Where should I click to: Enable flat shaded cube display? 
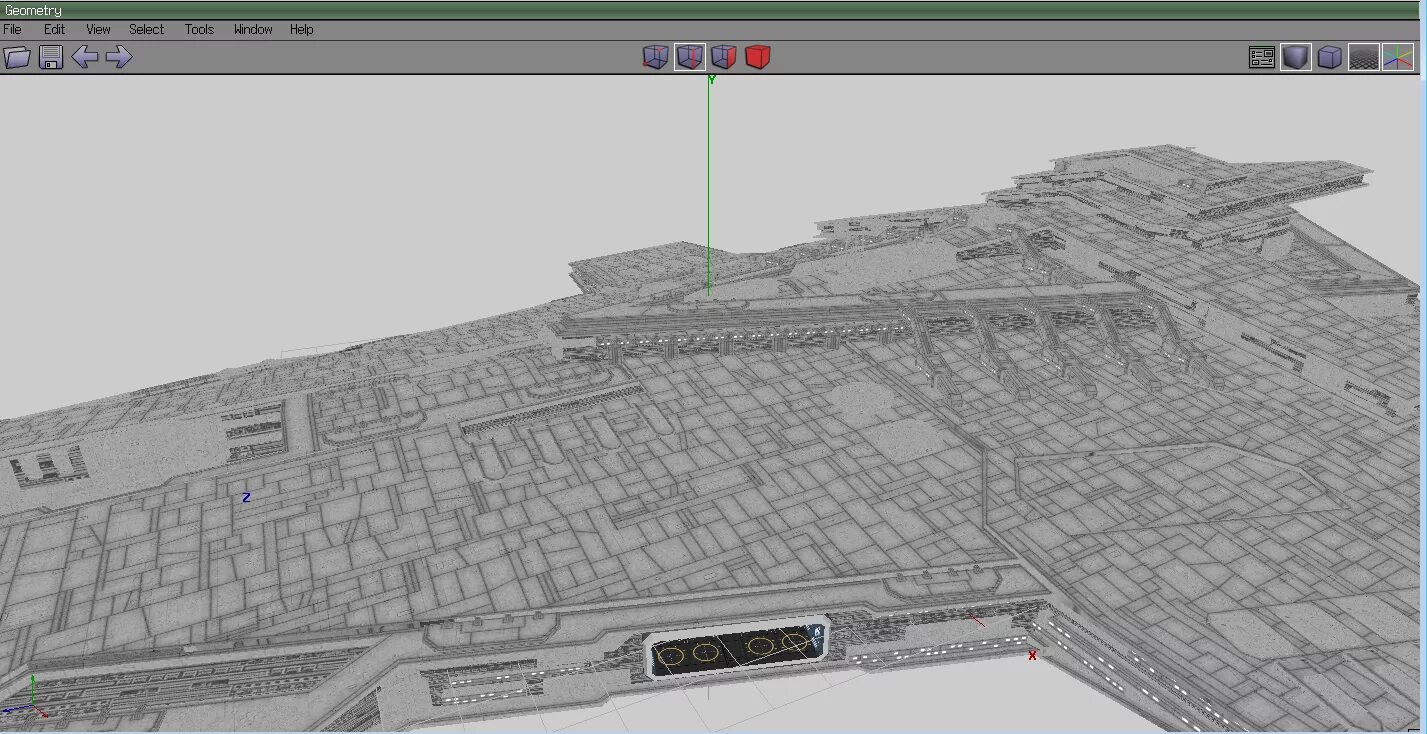click(x=1330, y=57)
